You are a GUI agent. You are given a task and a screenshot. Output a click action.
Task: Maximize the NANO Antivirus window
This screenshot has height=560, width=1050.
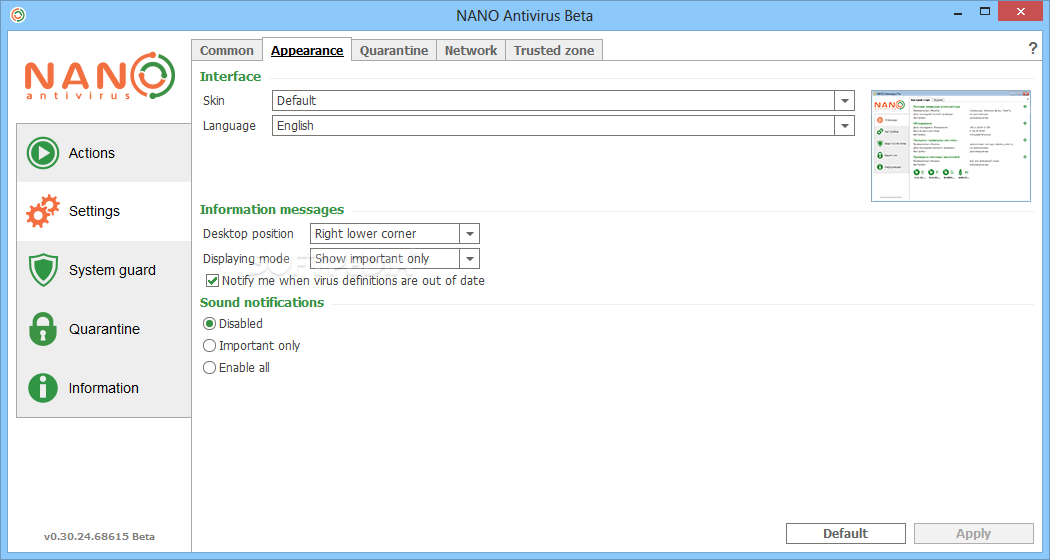985,11
